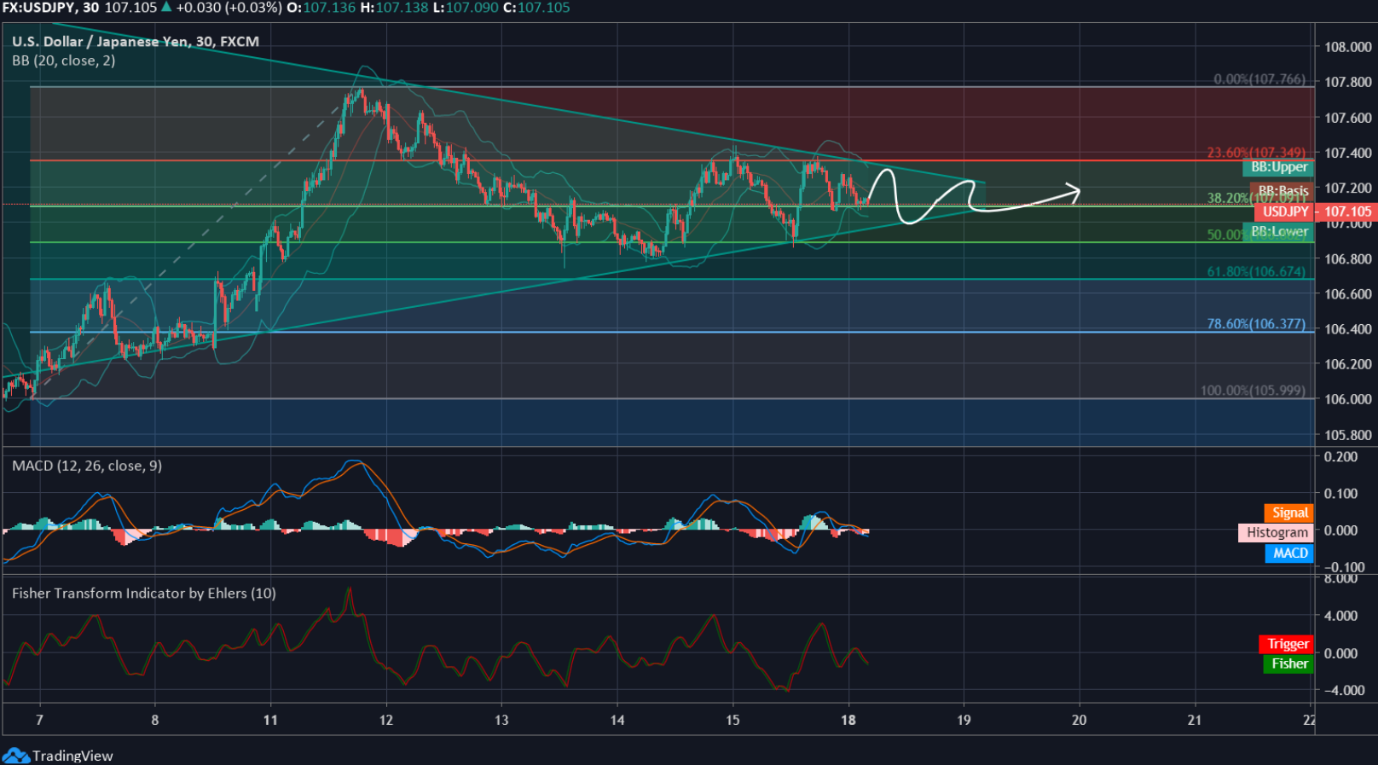Screen dimensions: 1378x765
Task: Click the green Fisher scale label
Action: coord(1288,663)
